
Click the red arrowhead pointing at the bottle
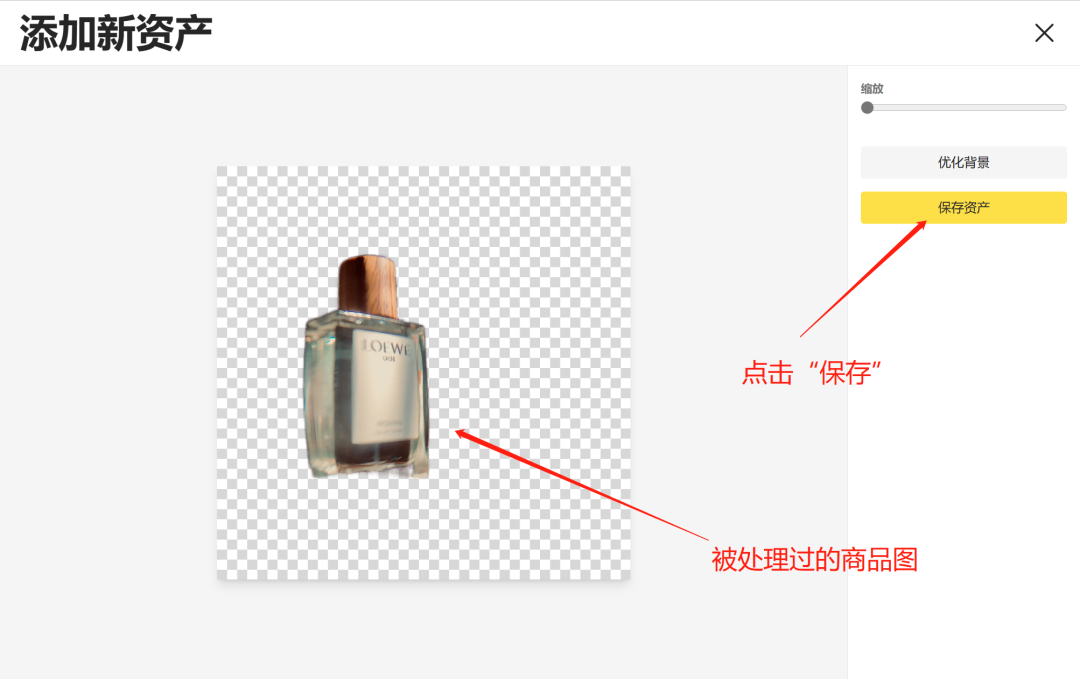(463, 435)
